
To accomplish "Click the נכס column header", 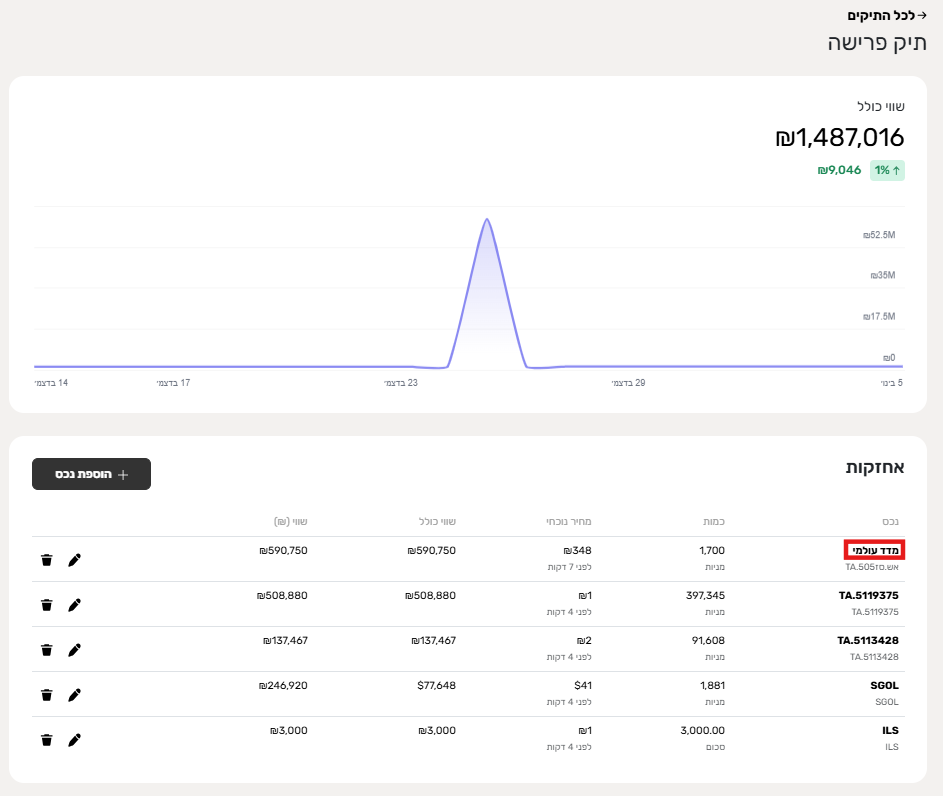I will coord(889,521).
